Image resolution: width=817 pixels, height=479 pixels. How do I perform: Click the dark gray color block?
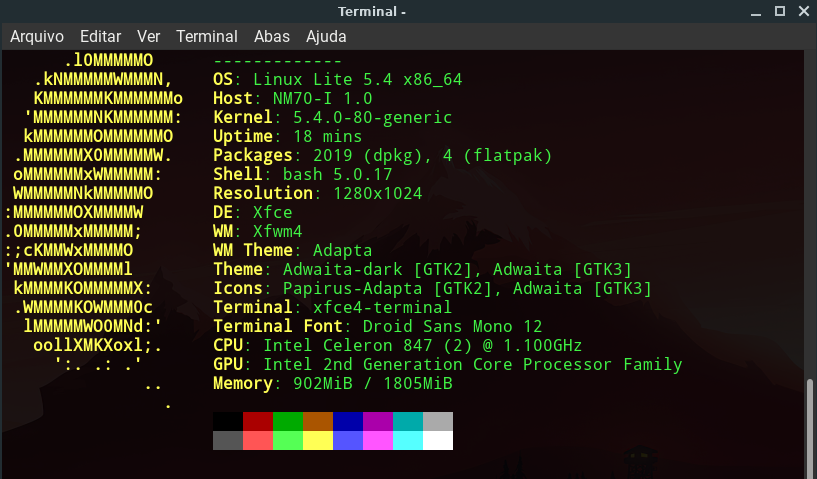[x=228, y=440]
